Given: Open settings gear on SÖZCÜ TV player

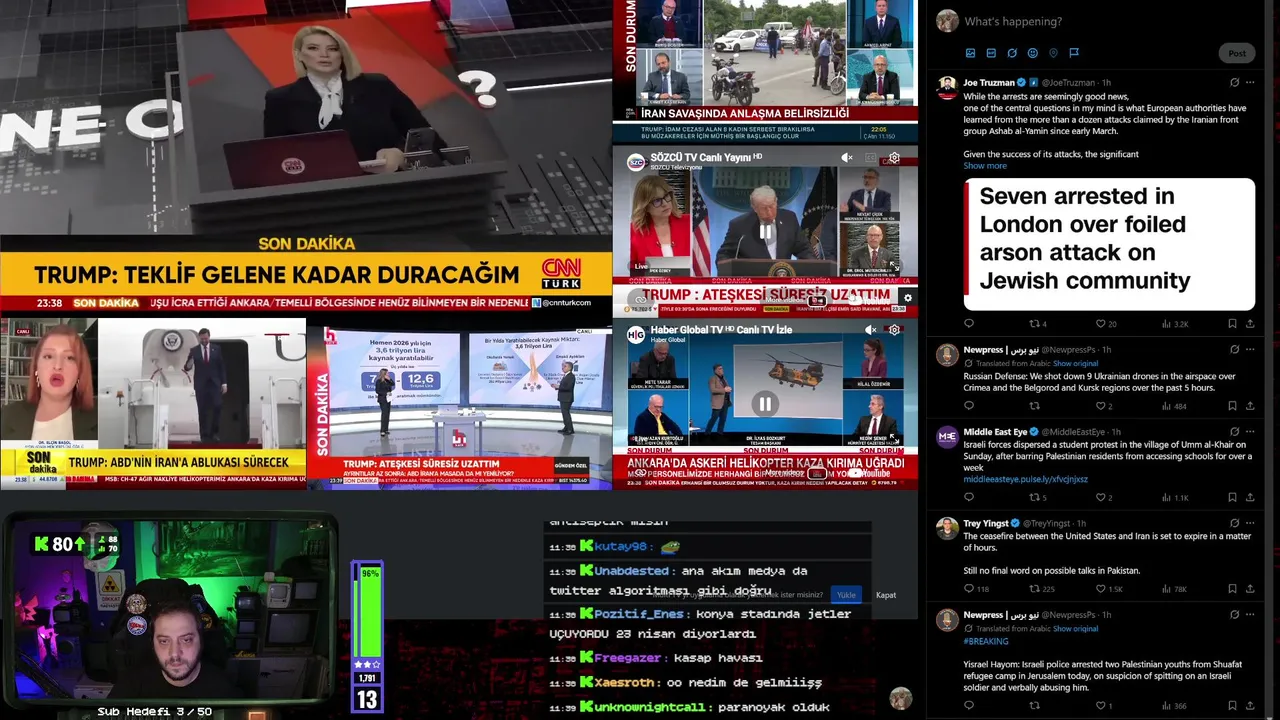Looking at the screenshot, I should tap(894, 158).
